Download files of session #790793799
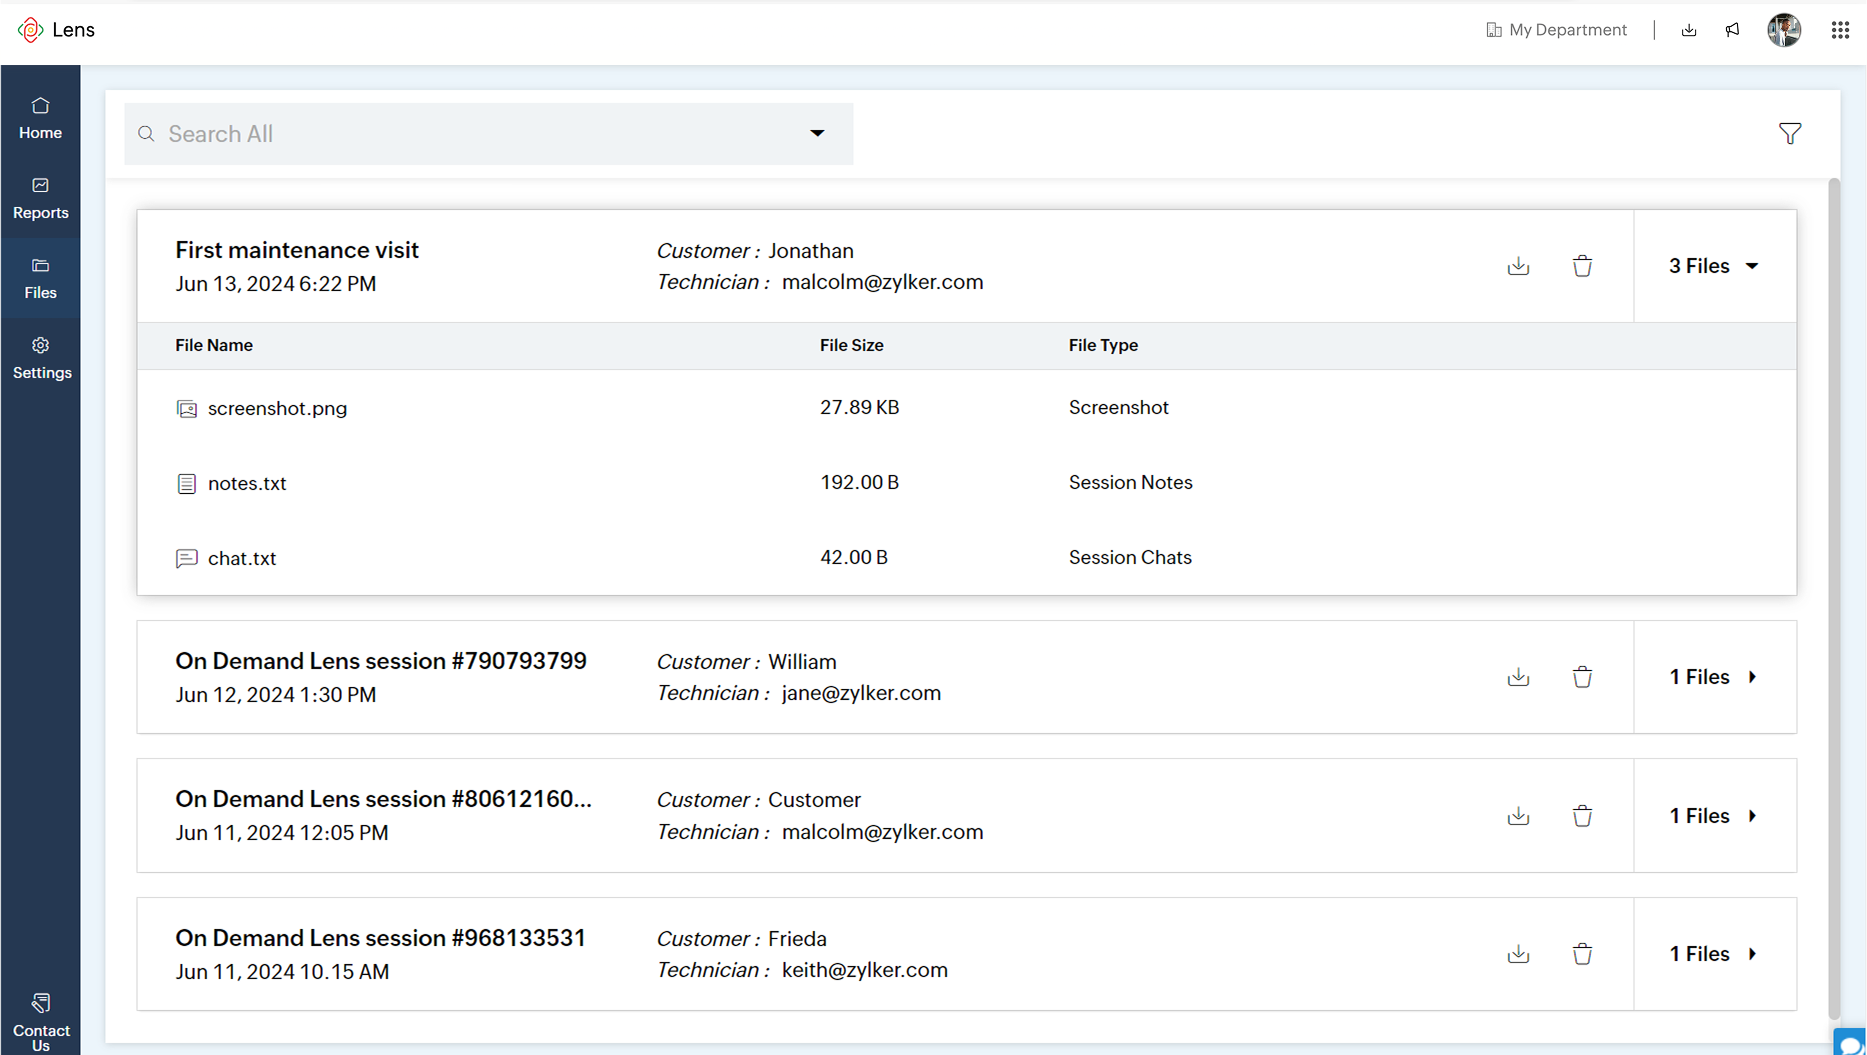The width and height of the screenshot is (1867, 1055). click(x=1518, y=677)
